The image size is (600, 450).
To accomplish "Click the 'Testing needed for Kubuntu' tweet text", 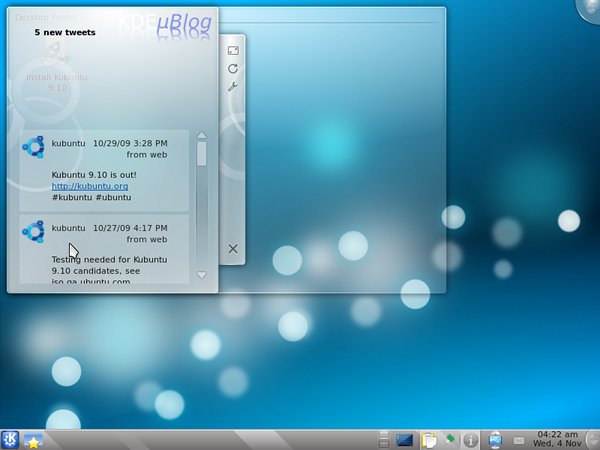I will tap(109, 259).
